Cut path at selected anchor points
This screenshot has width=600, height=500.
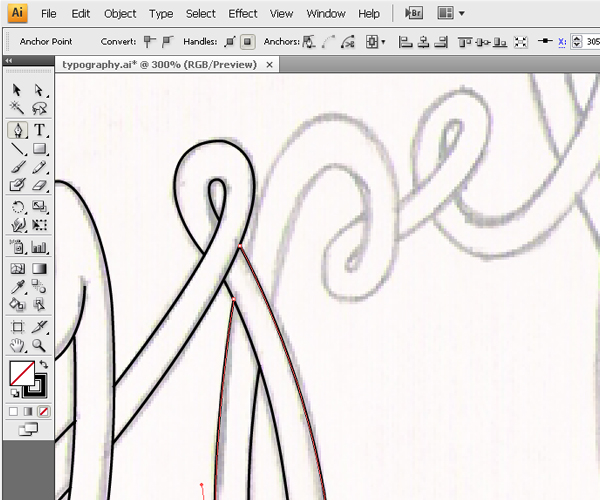(x=347, y=41)
